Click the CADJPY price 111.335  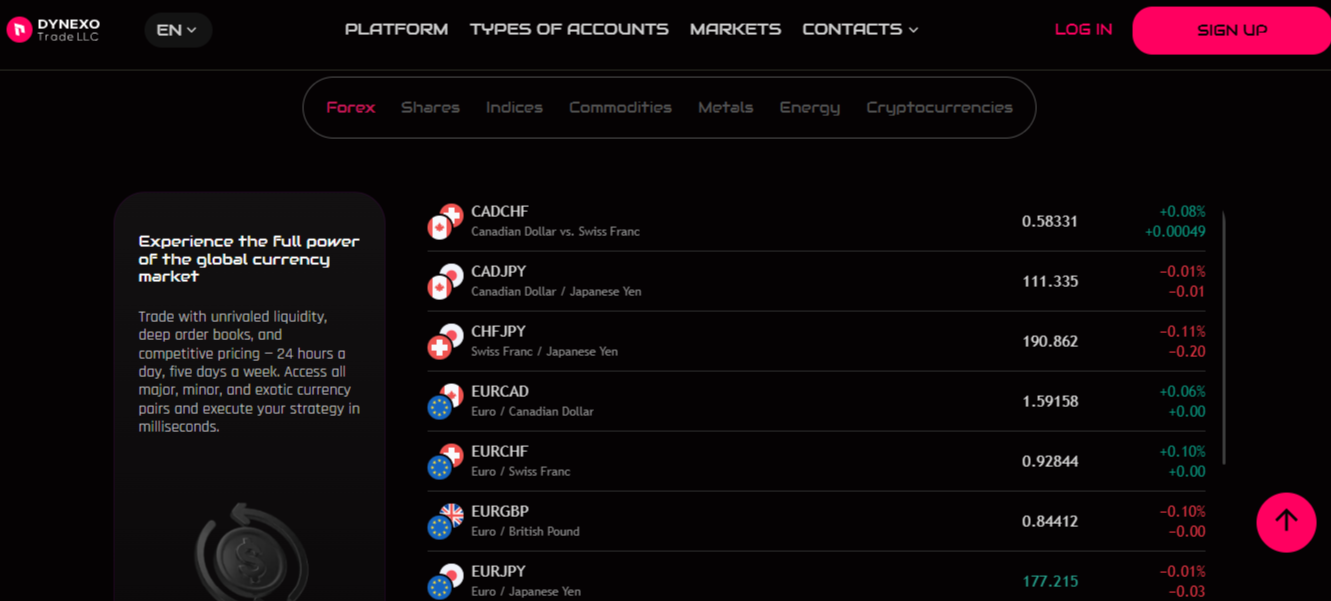(x=1050, y=281)
